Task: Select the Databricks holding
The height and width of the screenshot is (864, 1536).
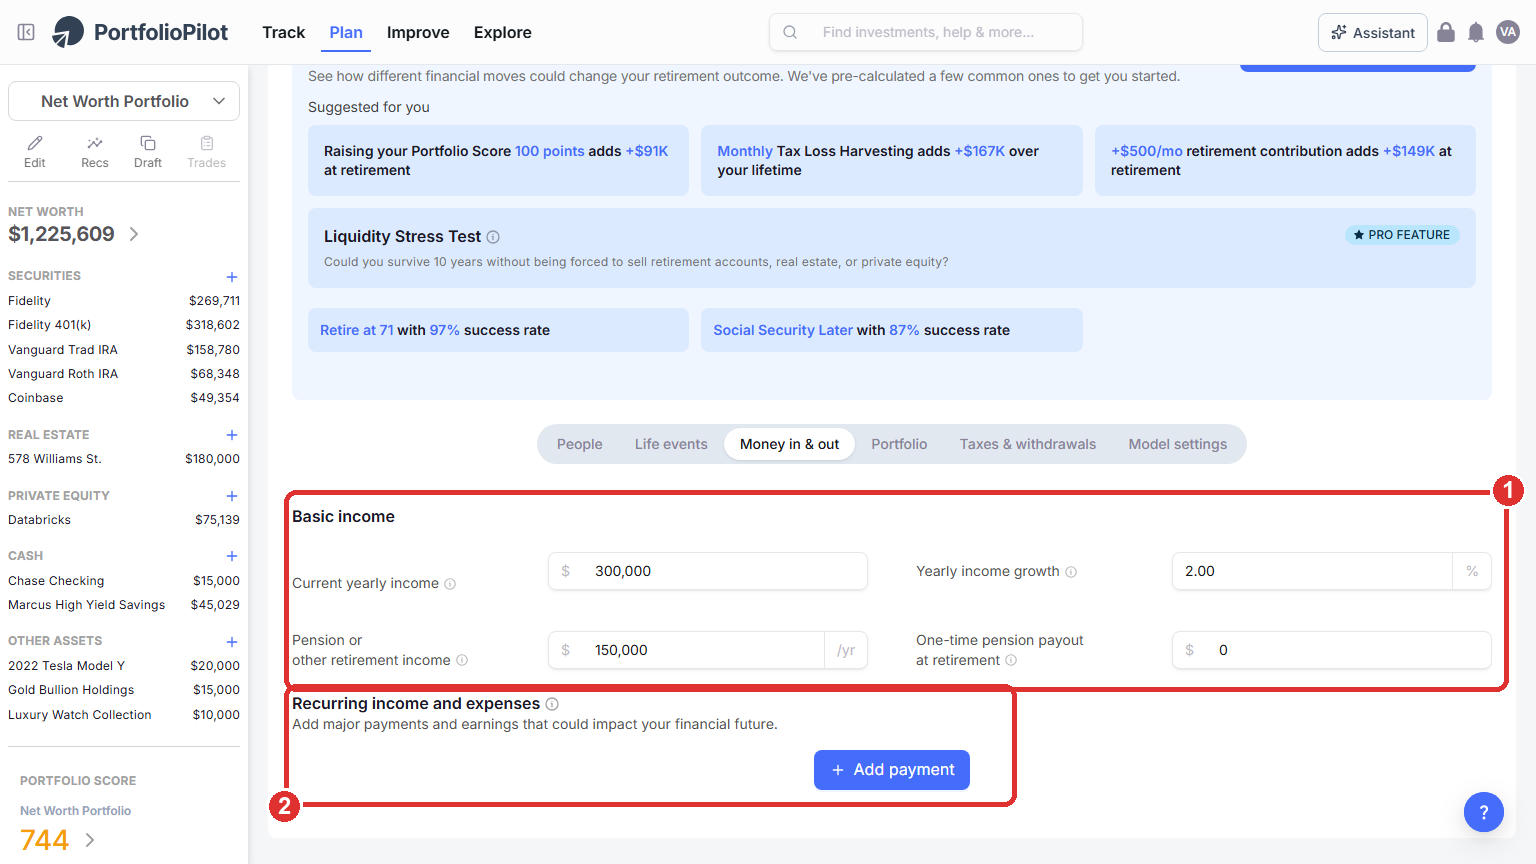Action: coord(124,520)
